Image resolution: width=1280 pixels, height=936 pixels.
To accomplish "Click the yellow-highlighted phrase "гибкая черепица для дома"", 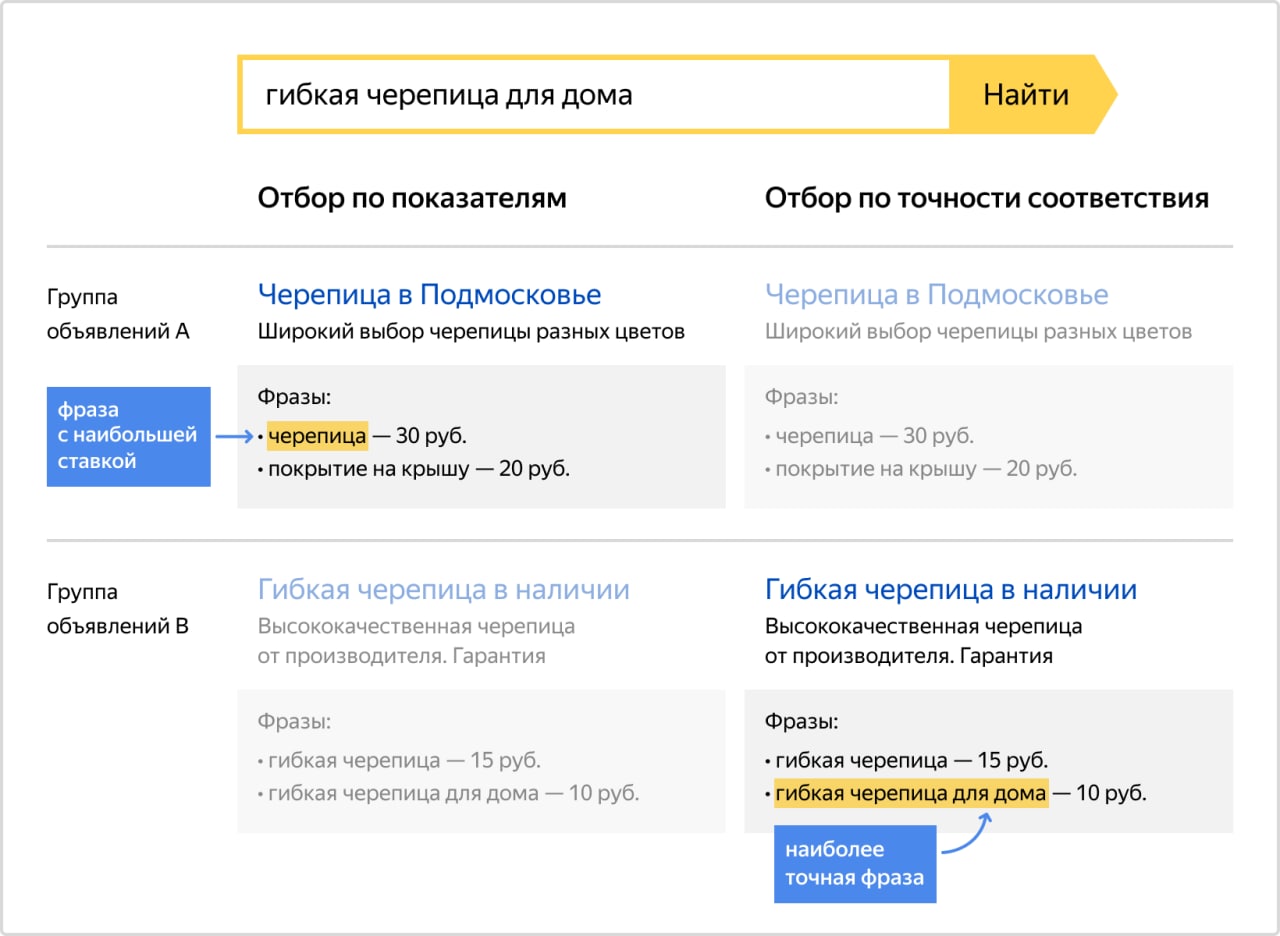I will point(911,794).
